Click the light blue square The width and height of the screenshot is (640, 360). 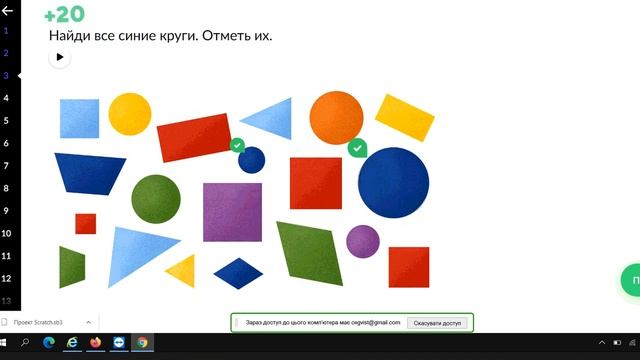pyautogui.click(x=79, y=118)
